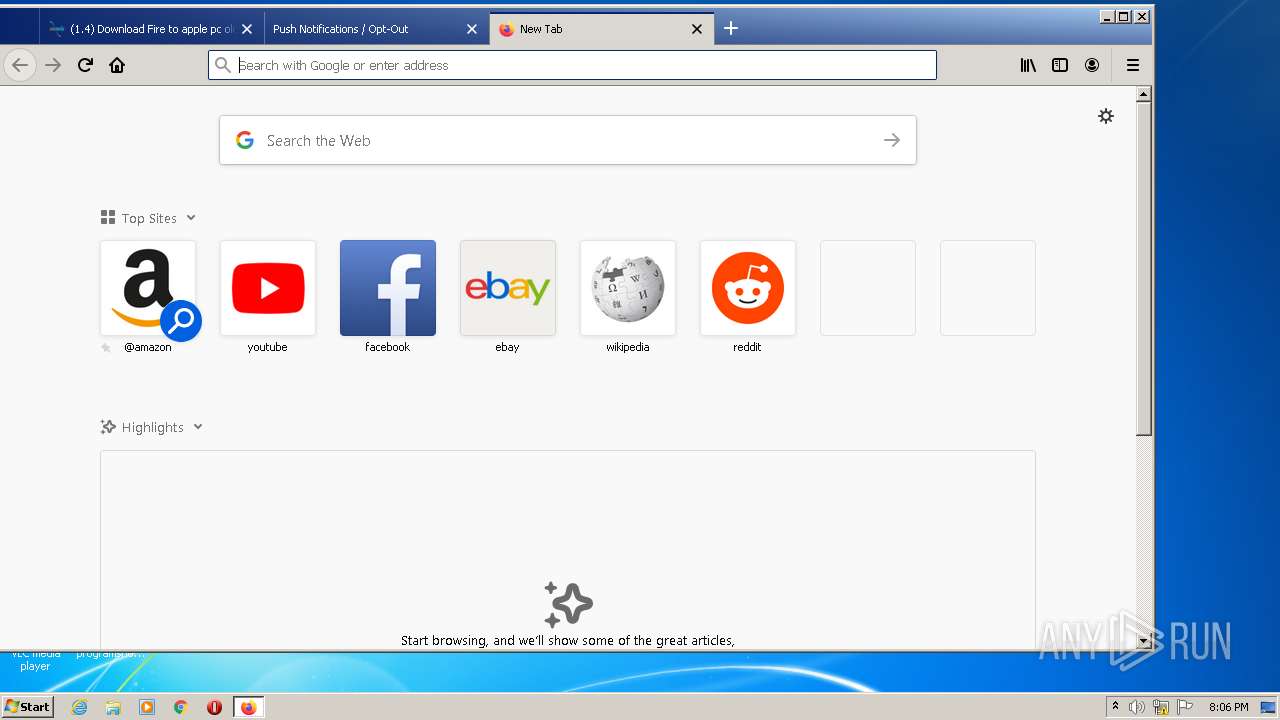Click the Top Sites heading text

pyautogui.click(x=149, y=218)
